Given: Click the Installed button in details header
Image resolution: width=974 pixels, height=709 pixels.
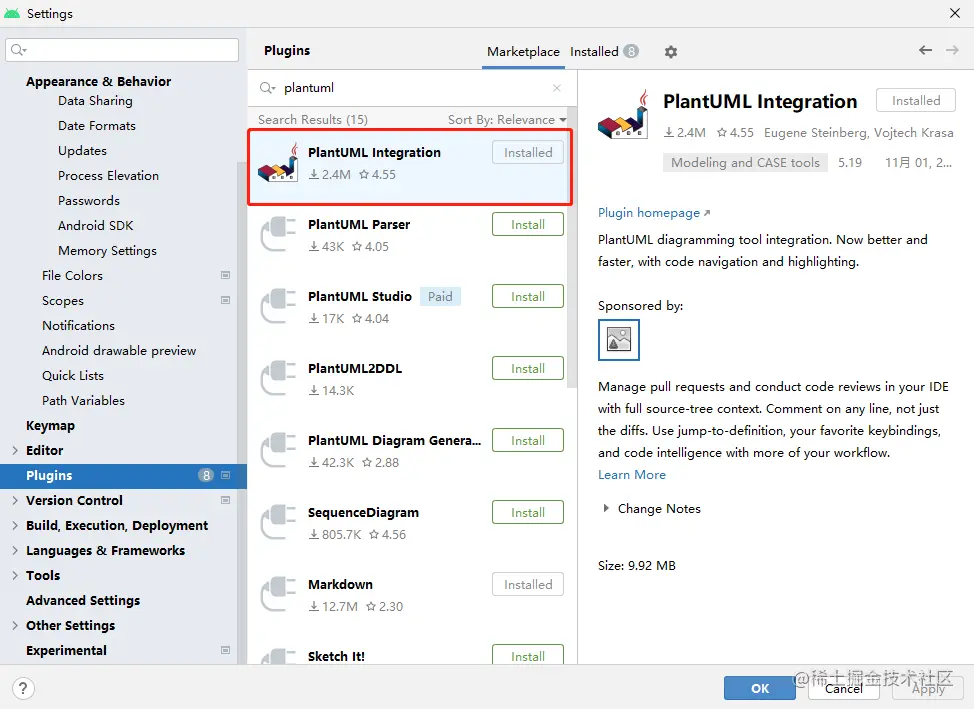Looking at the screenshot, I should [916, 101].
